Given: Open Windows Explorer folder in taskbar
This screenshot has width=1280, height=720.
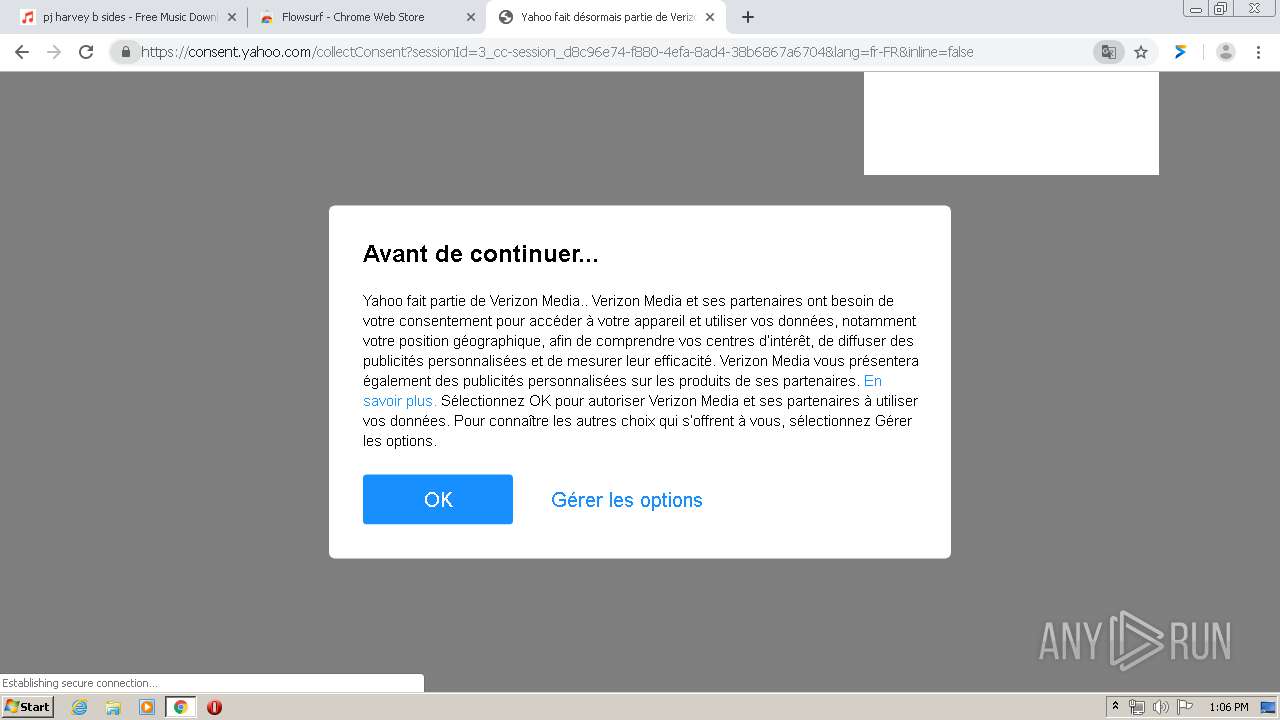Looking at the screenshot, I should (113, 707).
